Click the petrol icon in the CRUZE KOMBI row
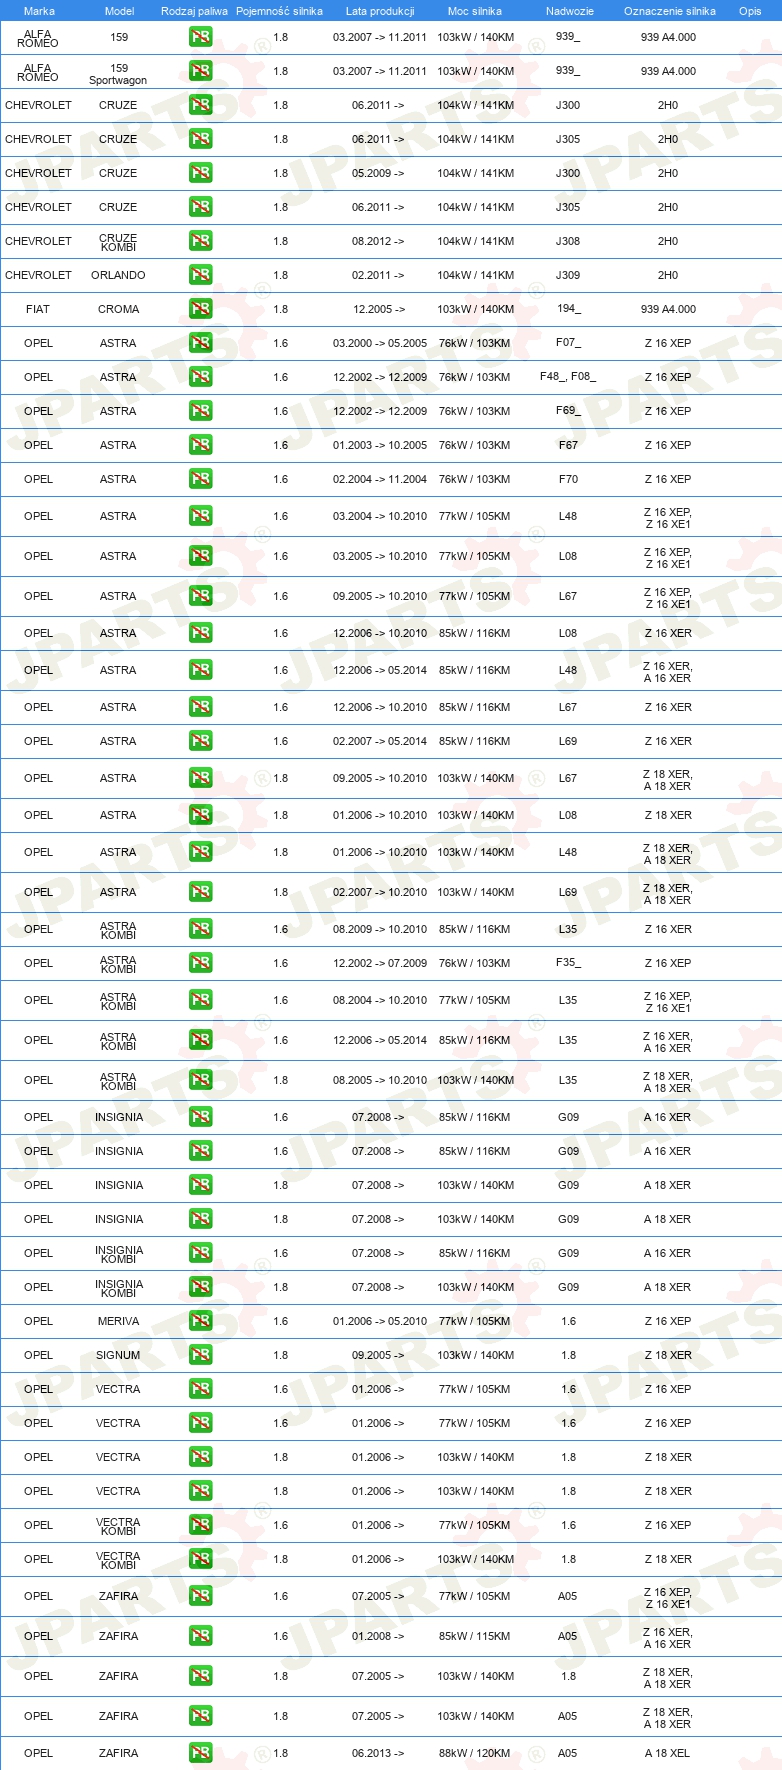This screenshot has height=1770, width=782. [200, 241]
